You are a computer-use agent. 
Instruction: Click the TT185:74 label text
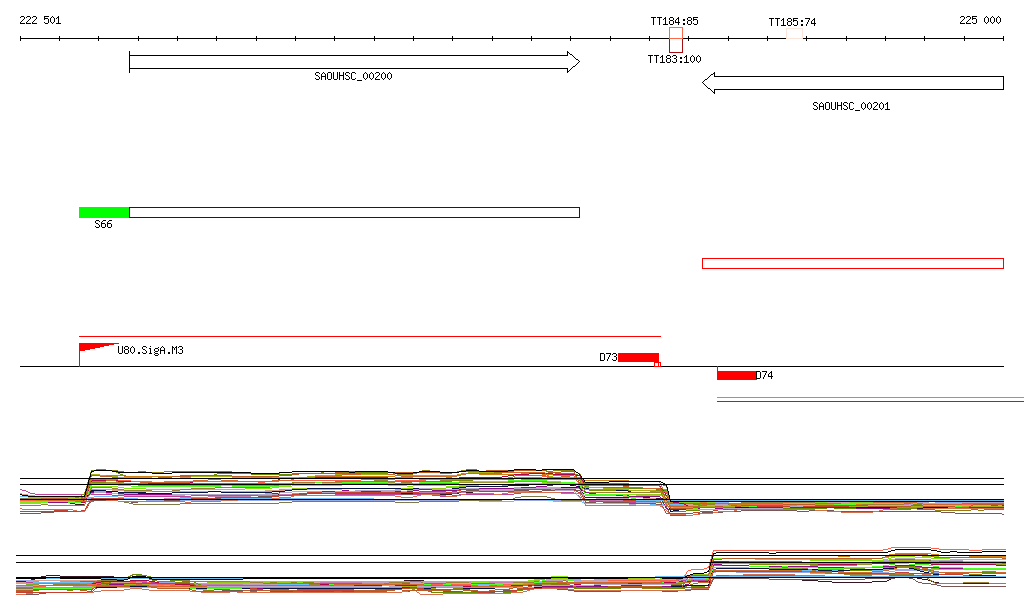[x=792, y=22]
